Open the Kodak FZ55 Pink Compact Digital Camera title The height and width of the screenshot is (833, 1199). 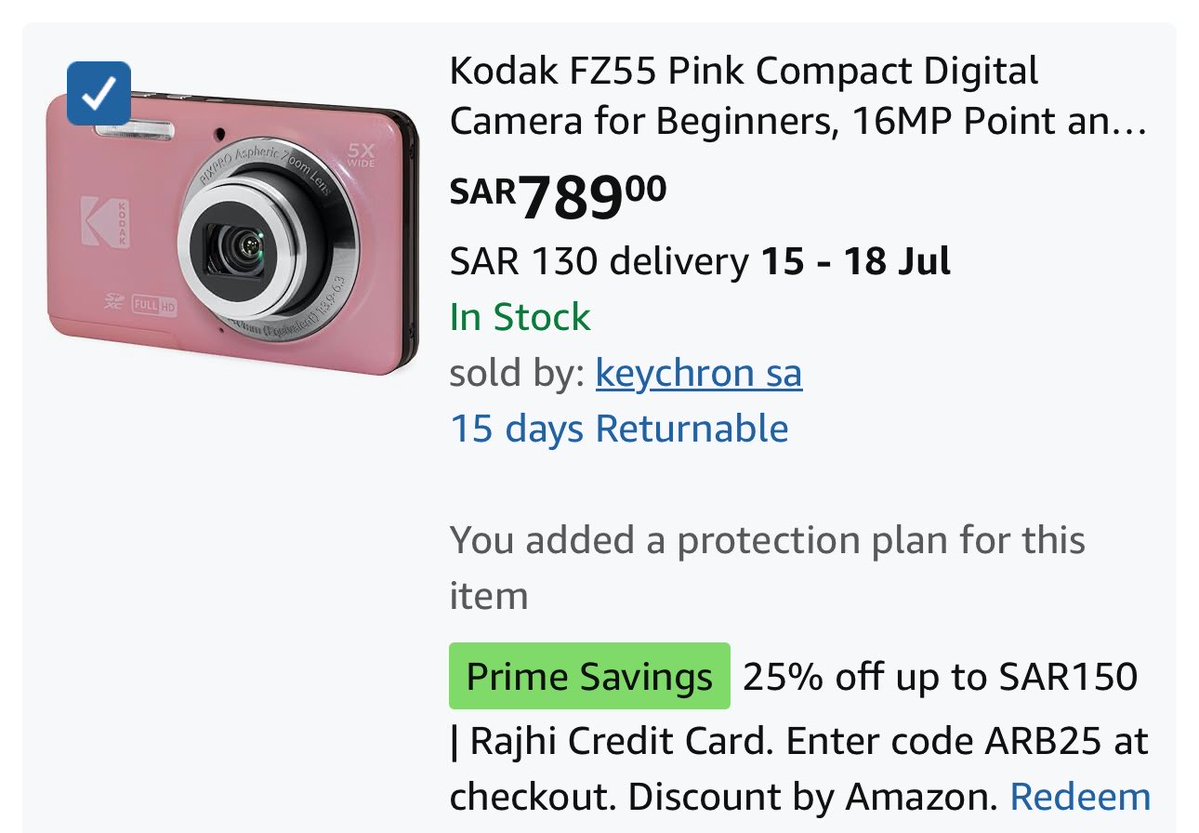798,96
